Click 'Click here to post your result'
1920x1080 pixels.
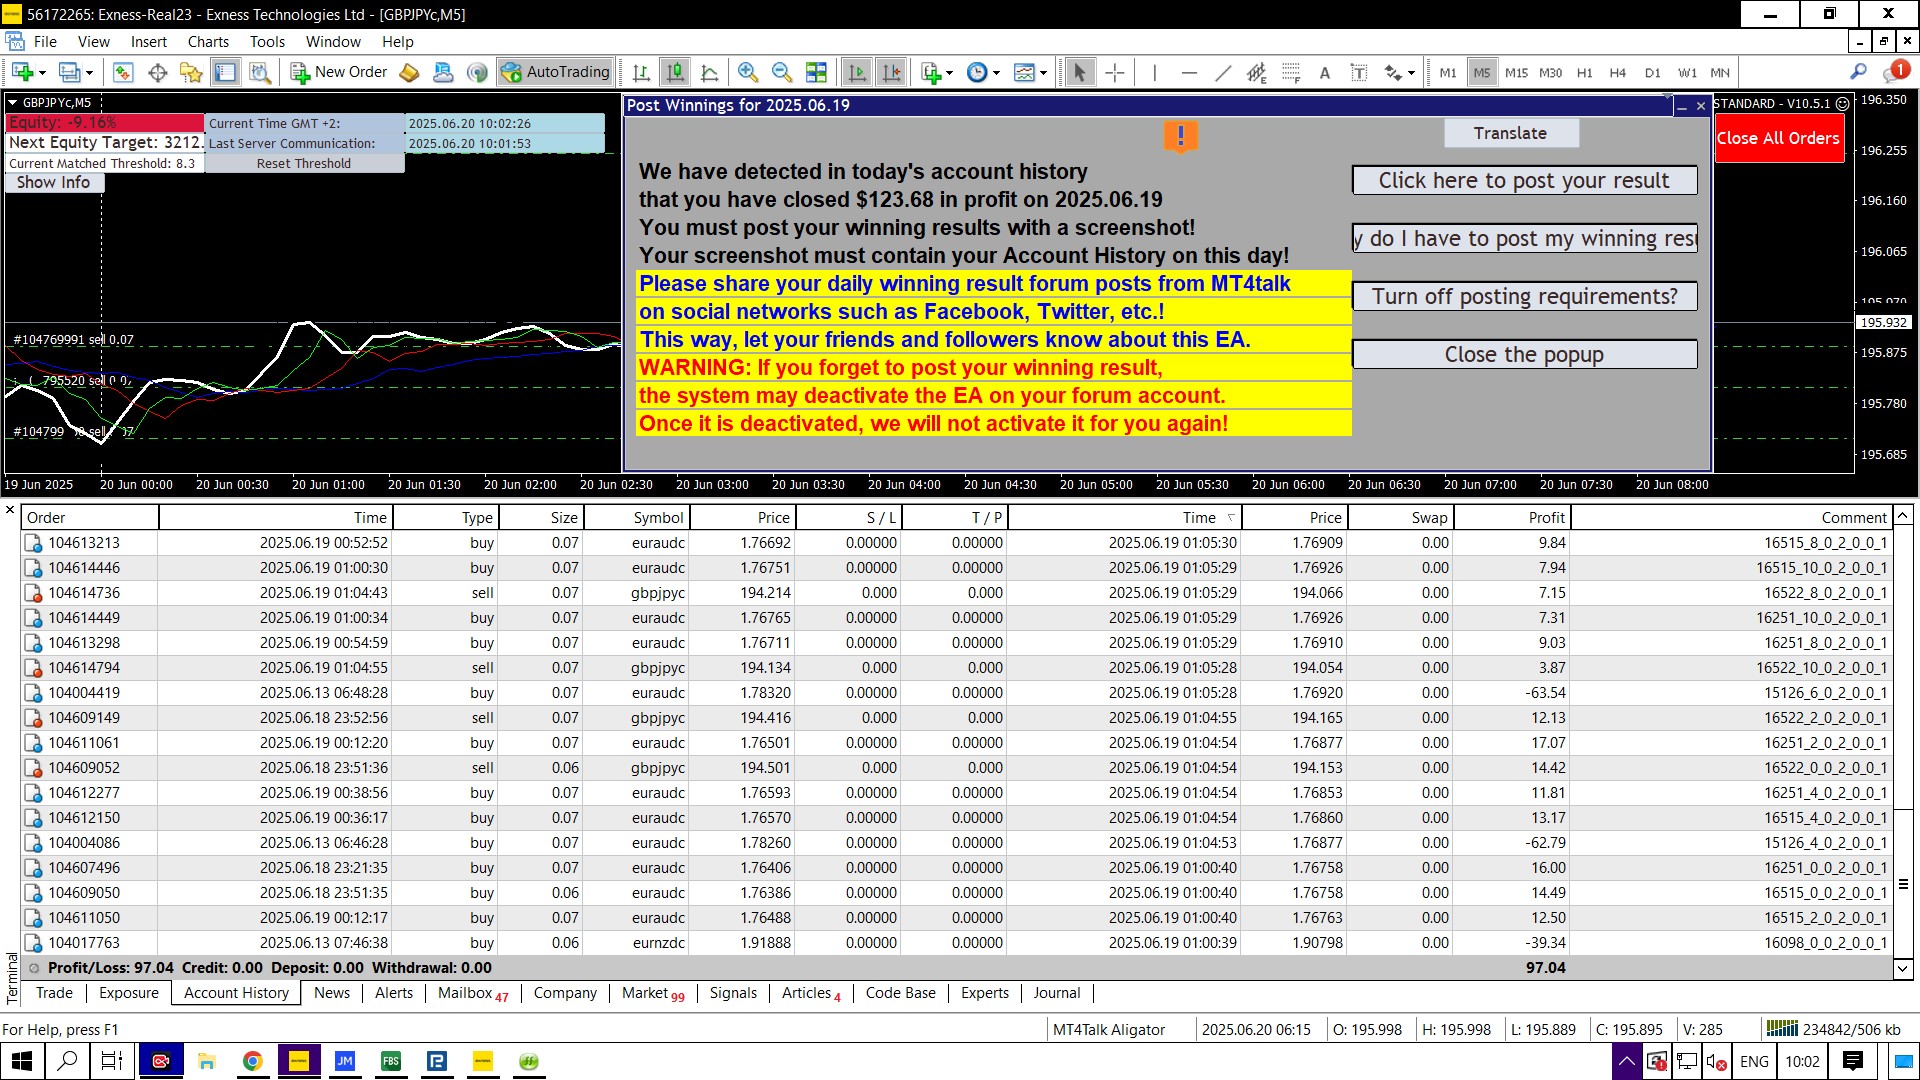[1523, 181]
